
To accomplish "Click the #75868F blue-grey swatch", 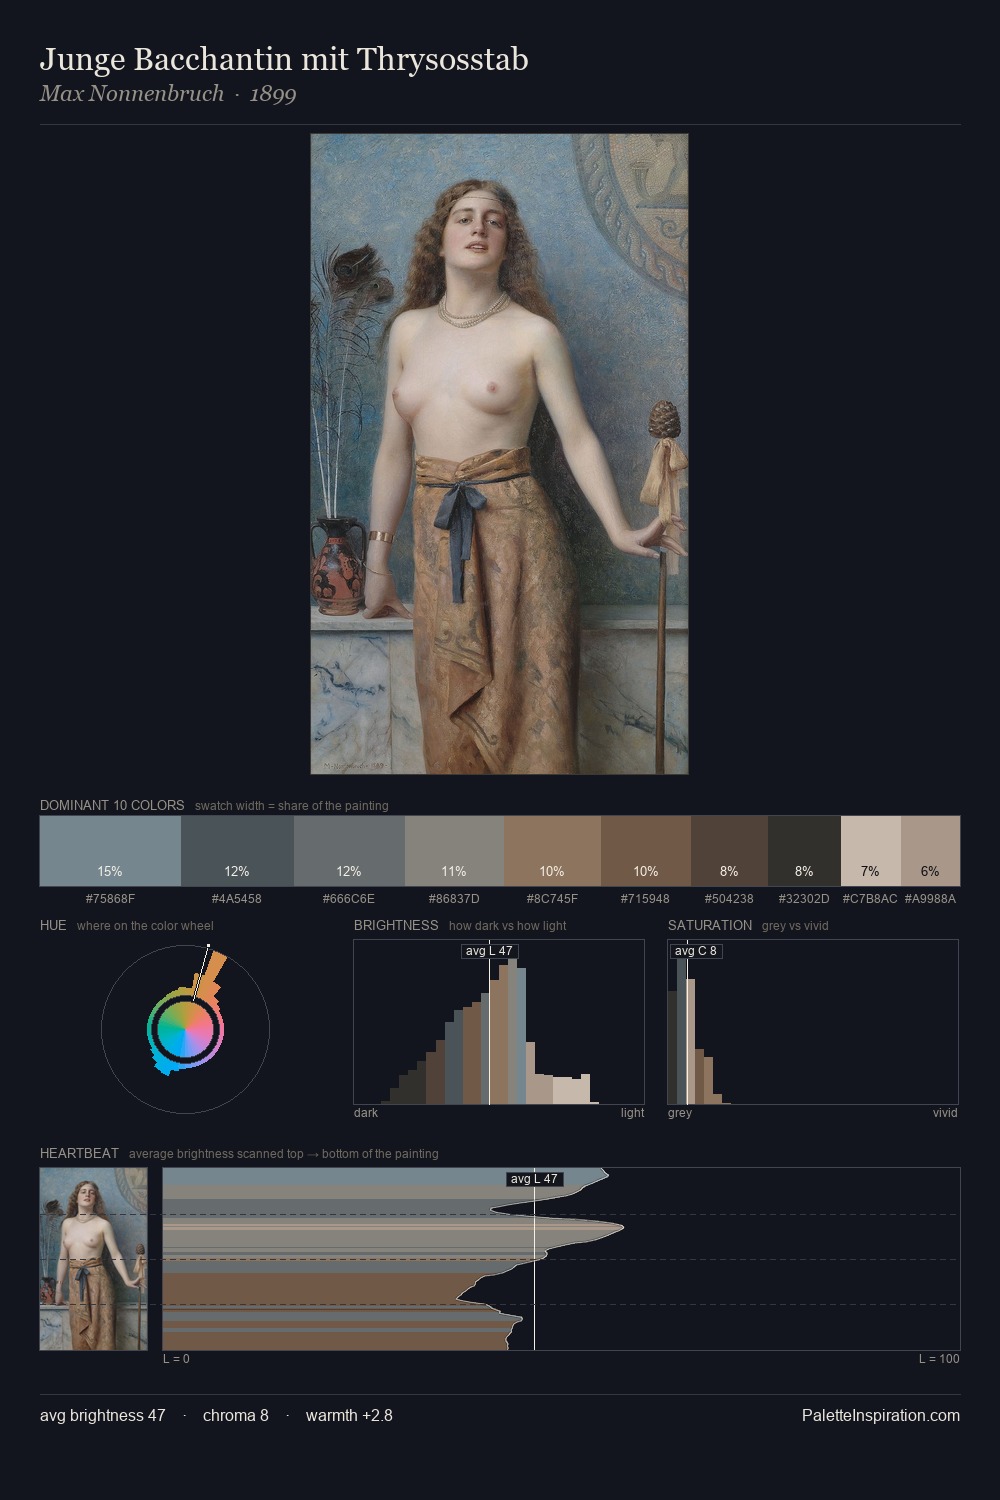I will click(x=110, y=851).
